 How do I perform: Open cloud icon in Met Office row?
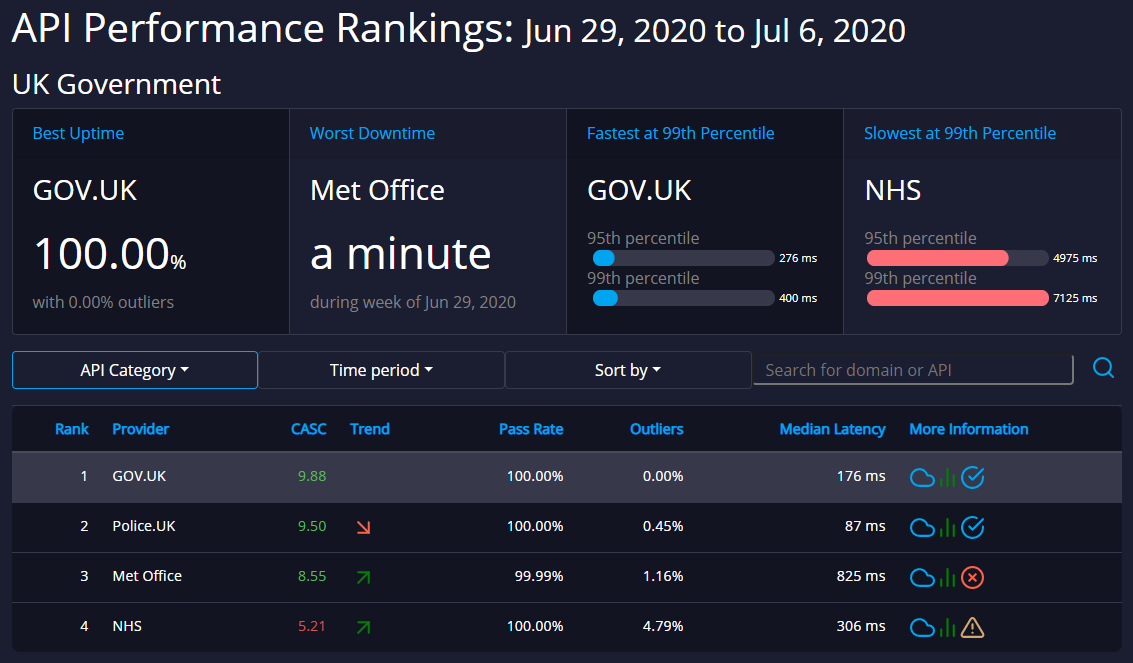tap(922, 577)
